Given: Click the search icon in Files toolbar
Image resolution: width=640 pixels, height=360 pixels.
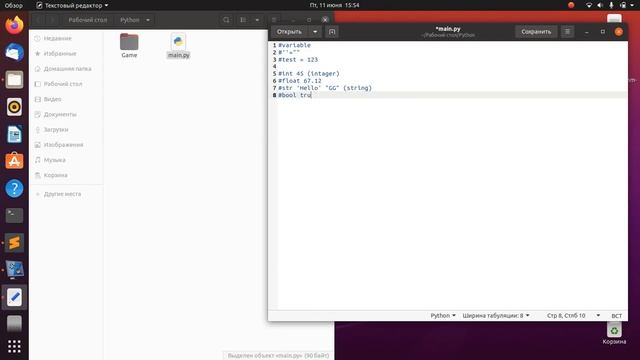Looking at the screenshot, I should (226, 20).
